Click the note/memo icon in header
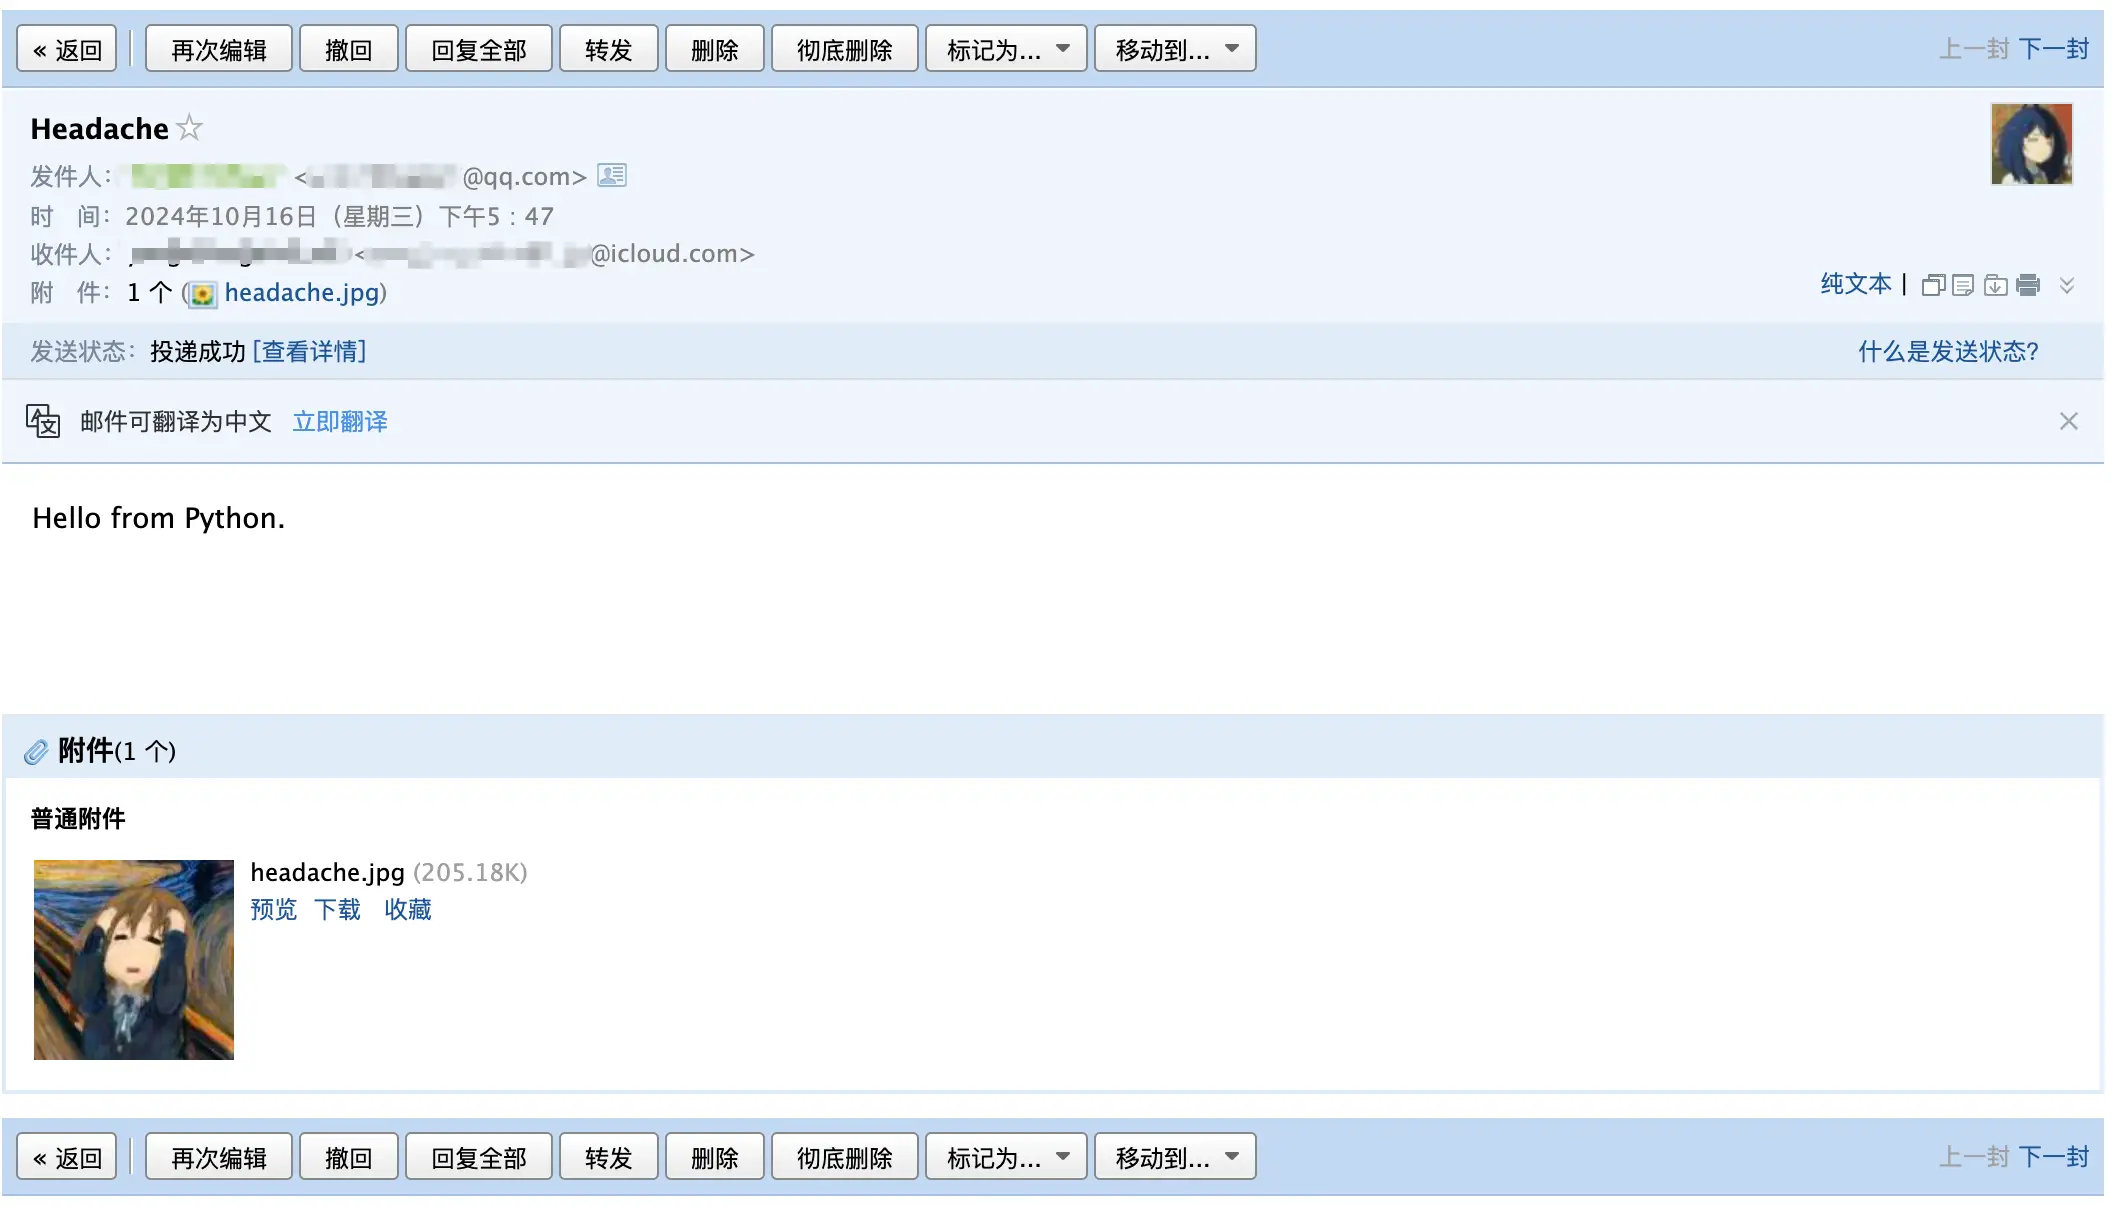The width and height of the screenshot is (2112, 1206). click(1963, 286)
